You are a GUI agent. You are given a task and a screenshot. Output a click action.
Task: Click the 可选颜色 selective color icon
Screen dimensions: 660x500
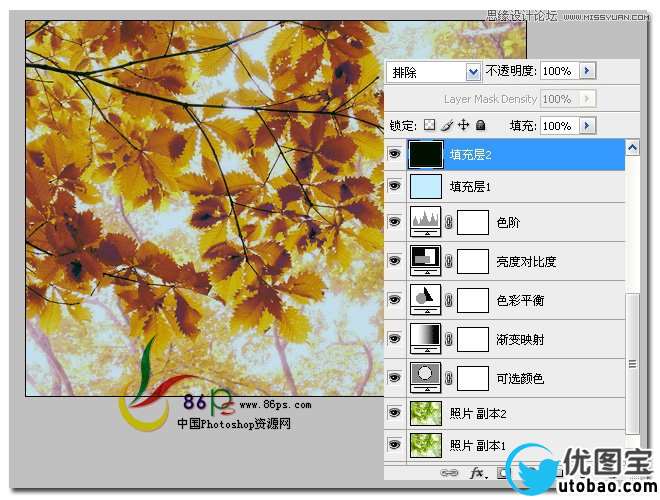(x=426, y=378)
